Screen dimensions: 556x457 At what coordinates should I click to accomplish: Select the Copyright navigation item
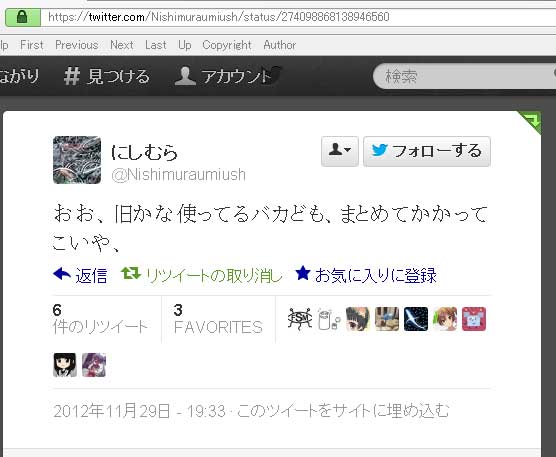[x=227, y=45]
